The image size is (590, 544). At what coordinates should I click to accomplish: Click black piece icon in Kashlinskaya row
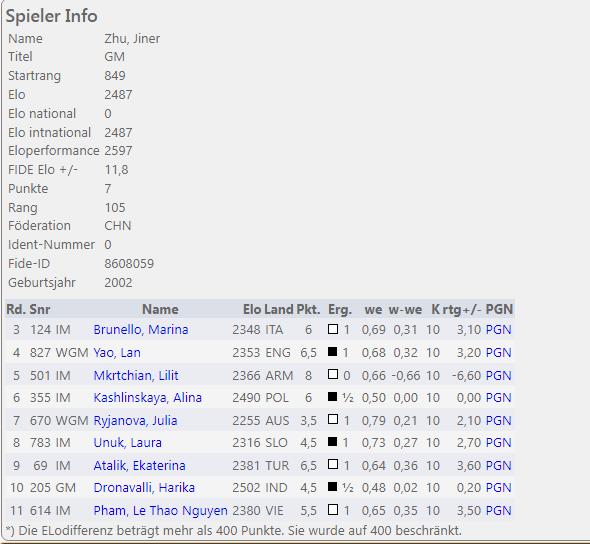click(x=333, y=397)
